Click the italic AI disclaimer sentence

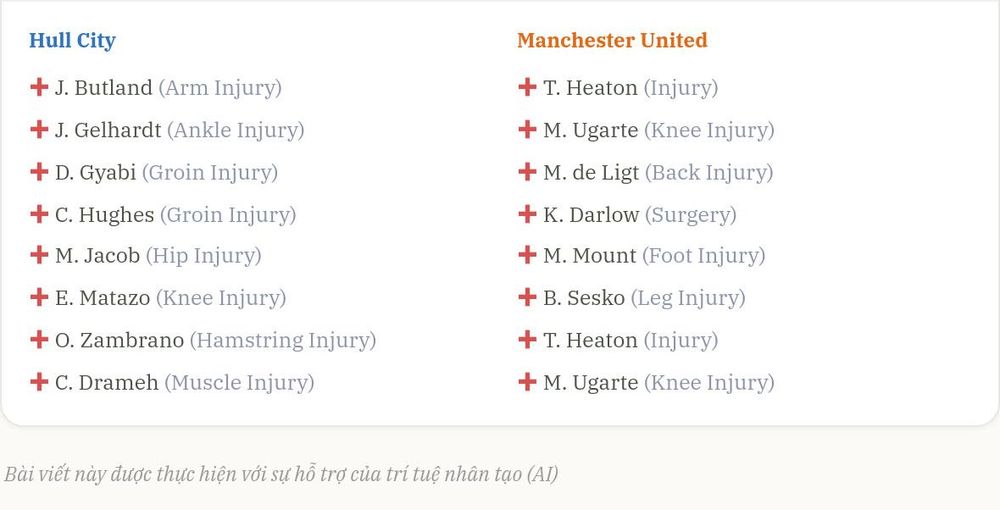tap(281, 474)
